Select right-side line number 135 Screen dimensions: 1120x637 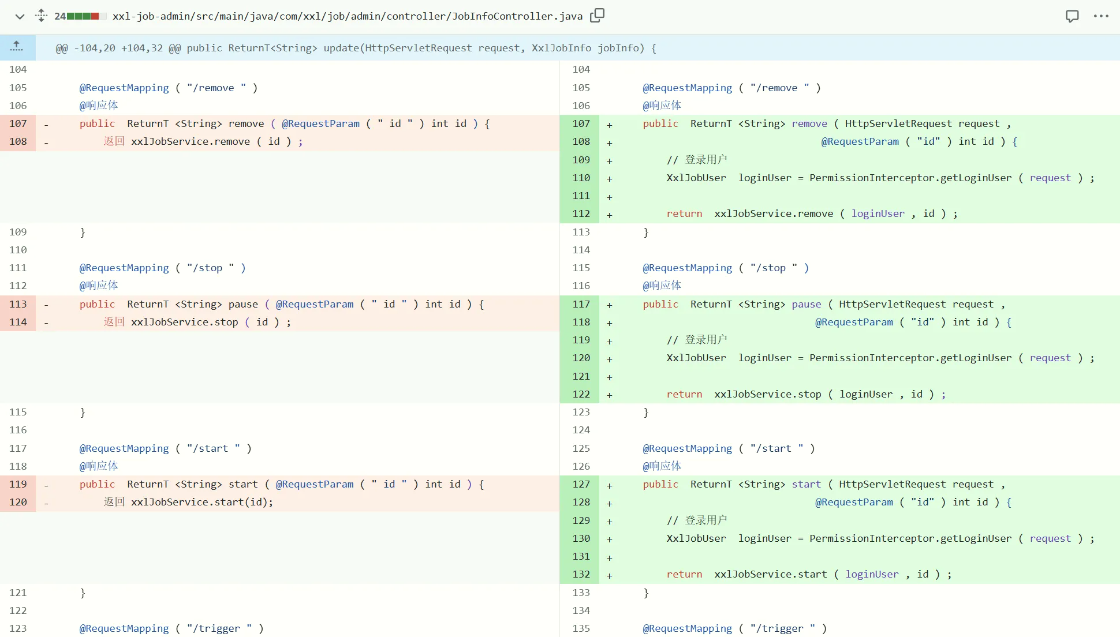tap(580, 629)
